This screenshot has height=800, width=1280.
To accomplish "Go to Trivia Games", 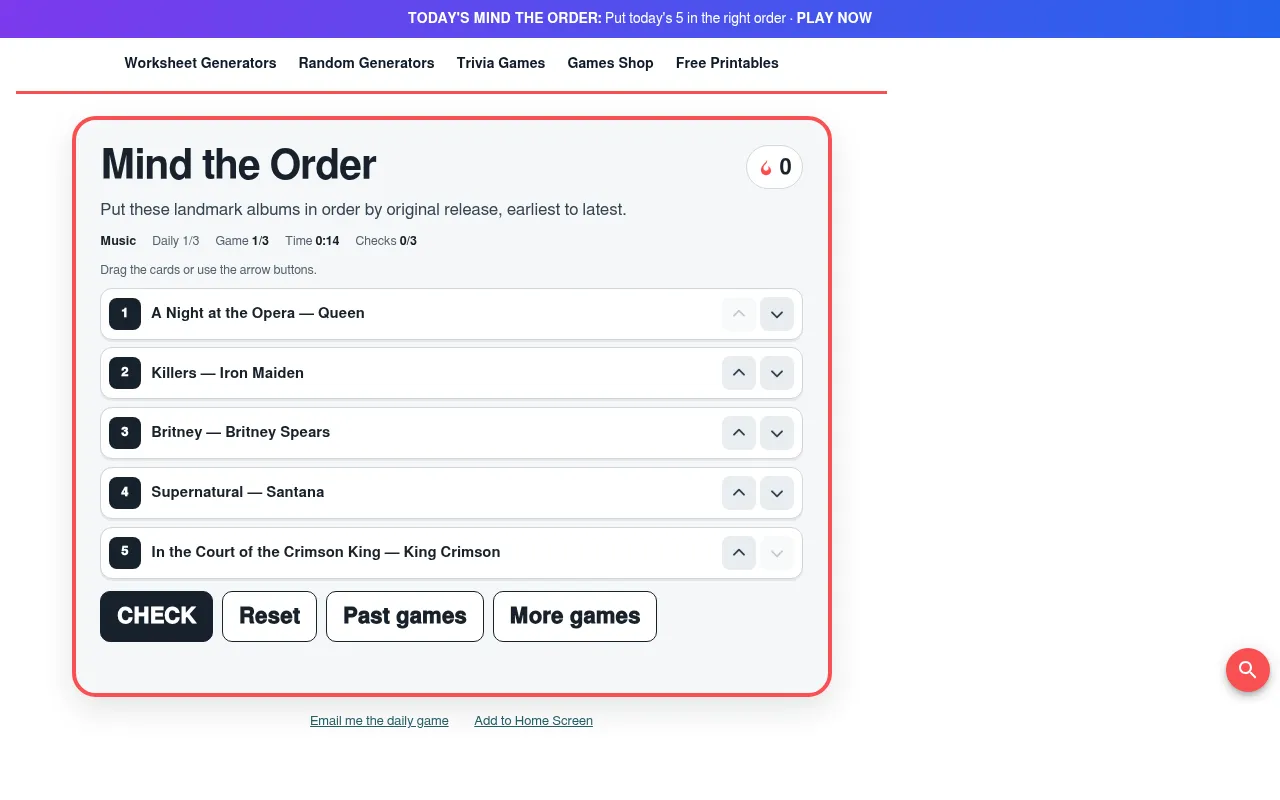I will (501, 63).
